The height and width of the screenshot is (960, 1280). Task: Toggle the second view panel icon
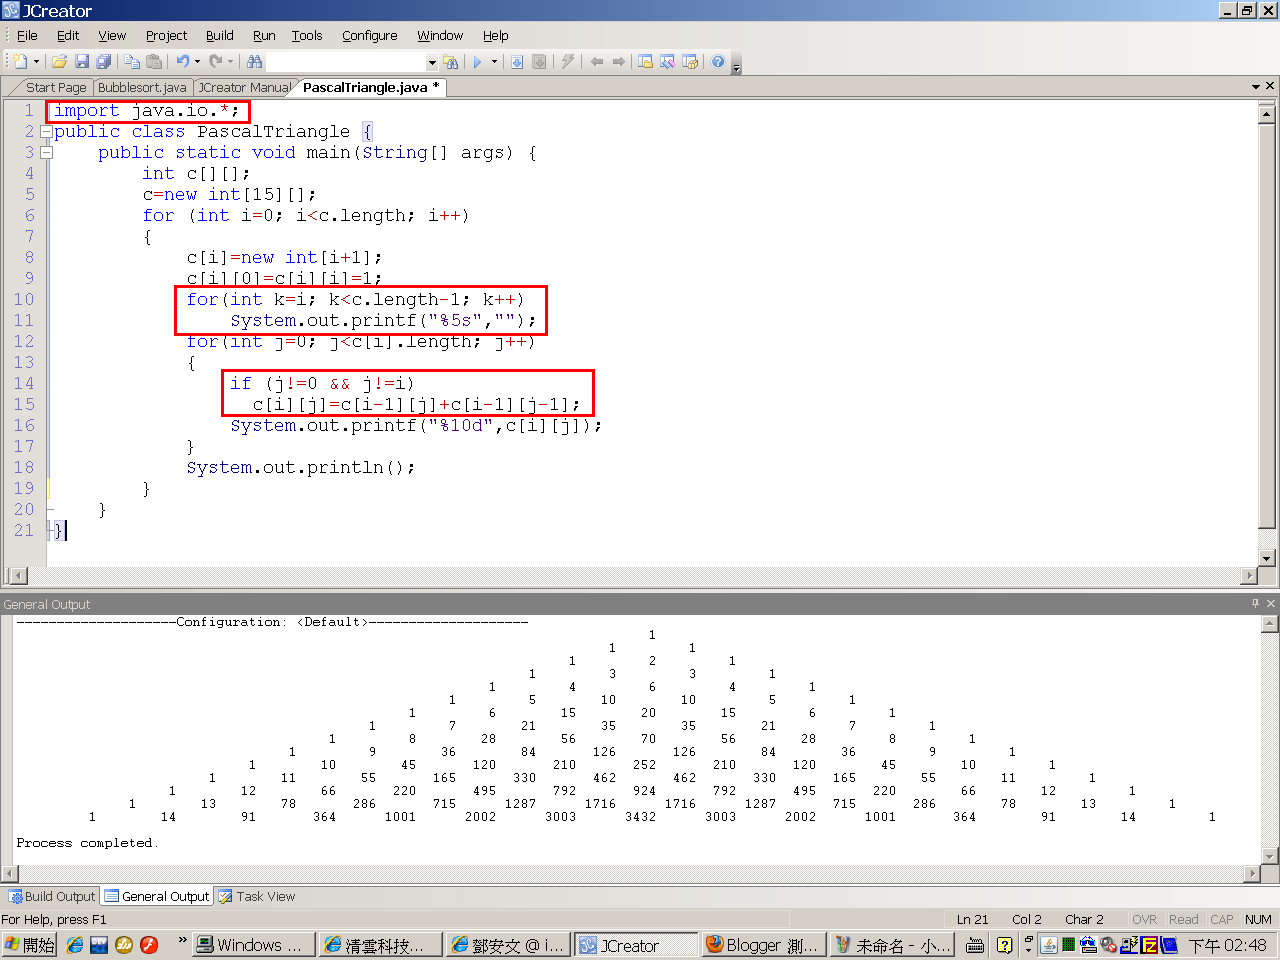667,62
